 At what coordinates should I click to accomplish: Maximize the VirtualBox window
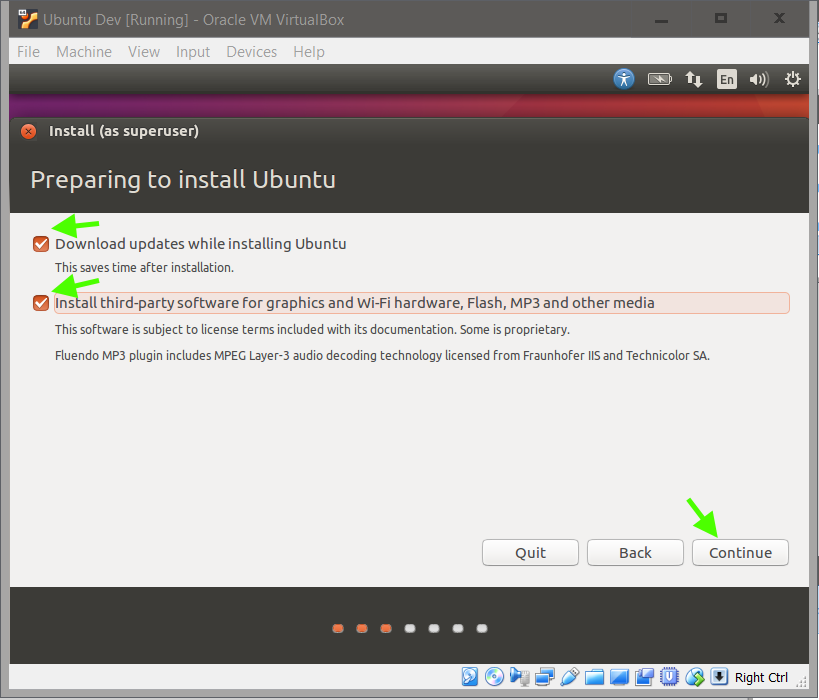[x=721, y=19]
